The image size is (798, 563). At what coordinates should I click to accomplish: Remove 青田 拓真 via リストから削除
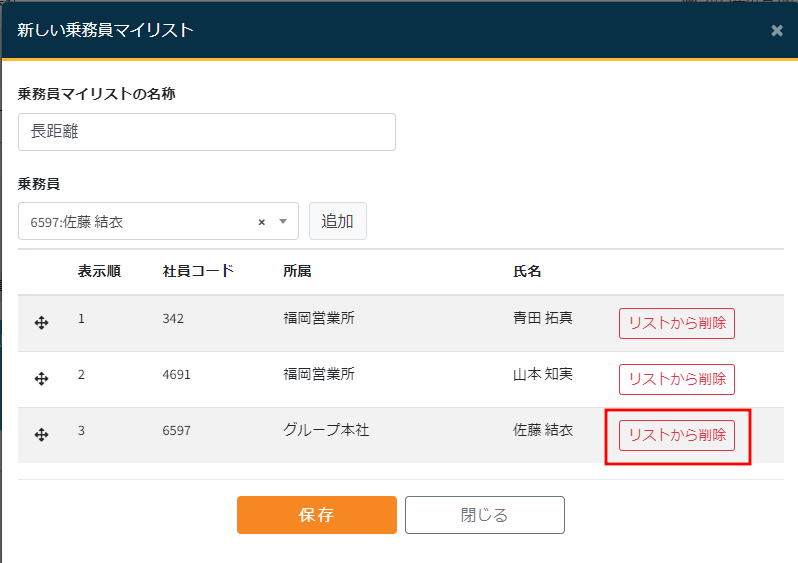tap(676, 323)
